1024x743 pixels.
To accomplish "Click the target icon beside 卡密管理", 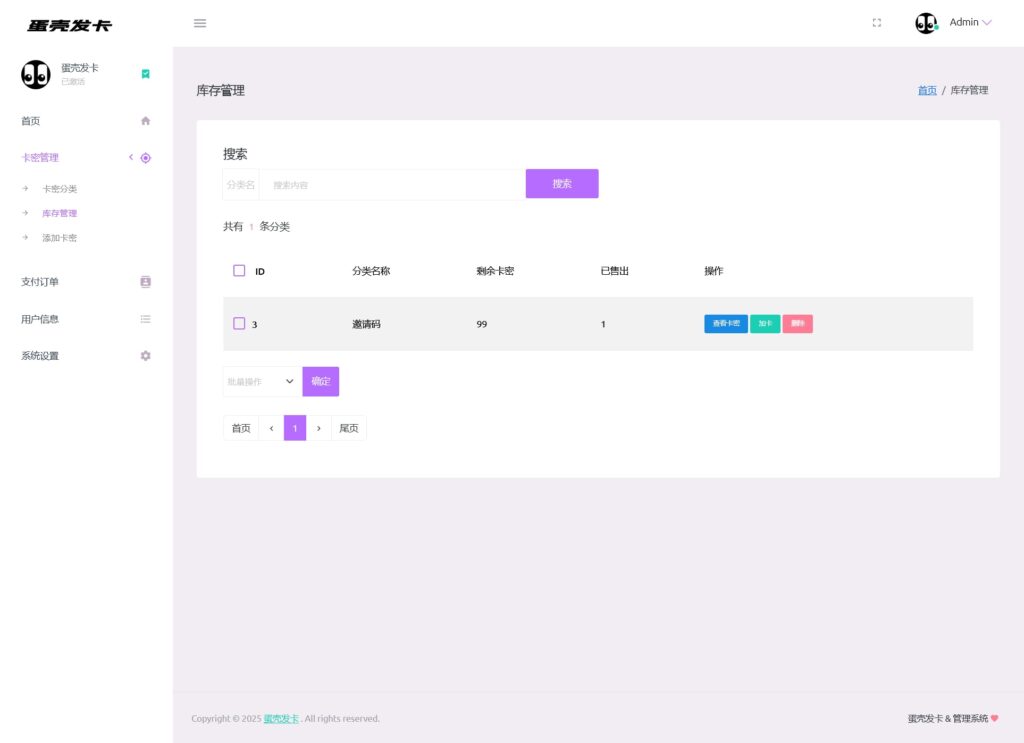I will coord(146,158).
